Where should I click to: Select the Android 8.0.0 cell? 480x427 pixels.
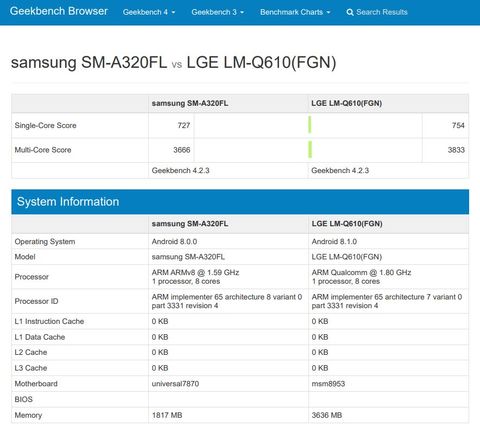(174, 241)
